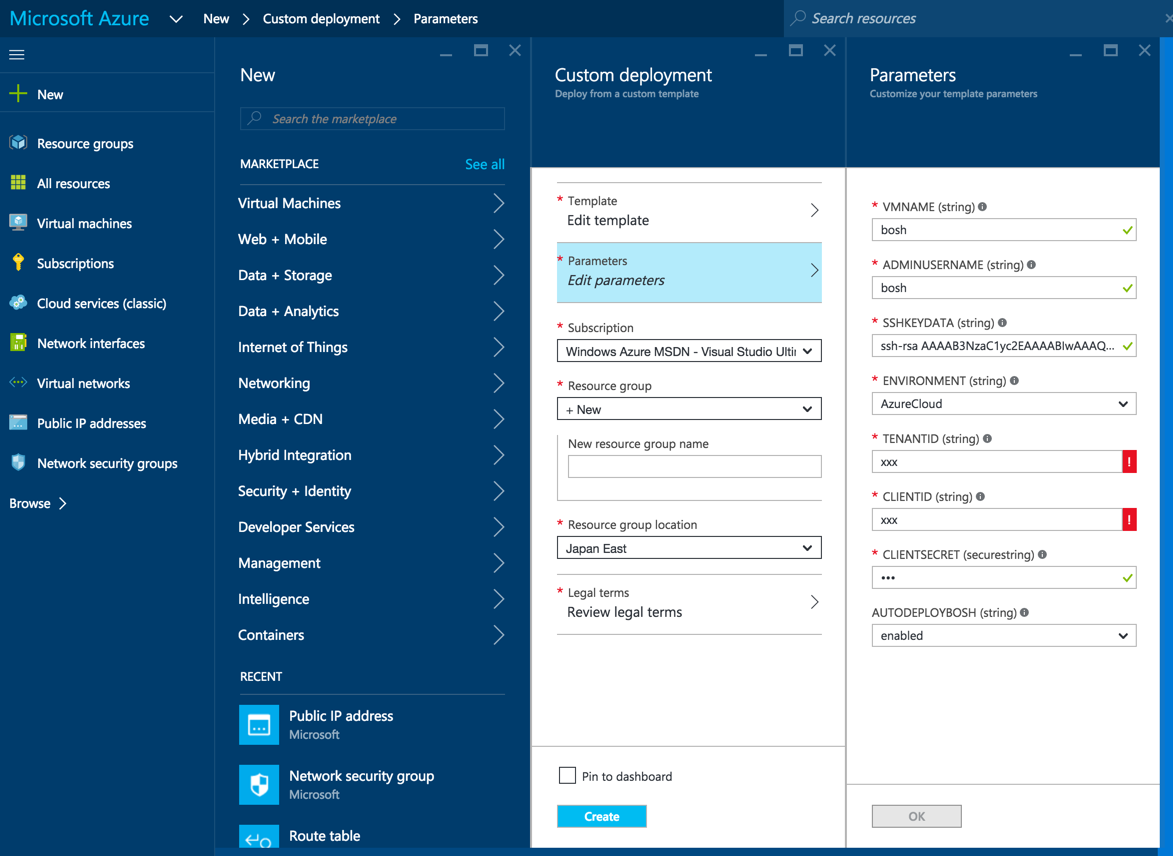Viewport: 1173px width, 856px height.
Task: Click the Virtual machines monitor icon
Action: coord(18,223)
